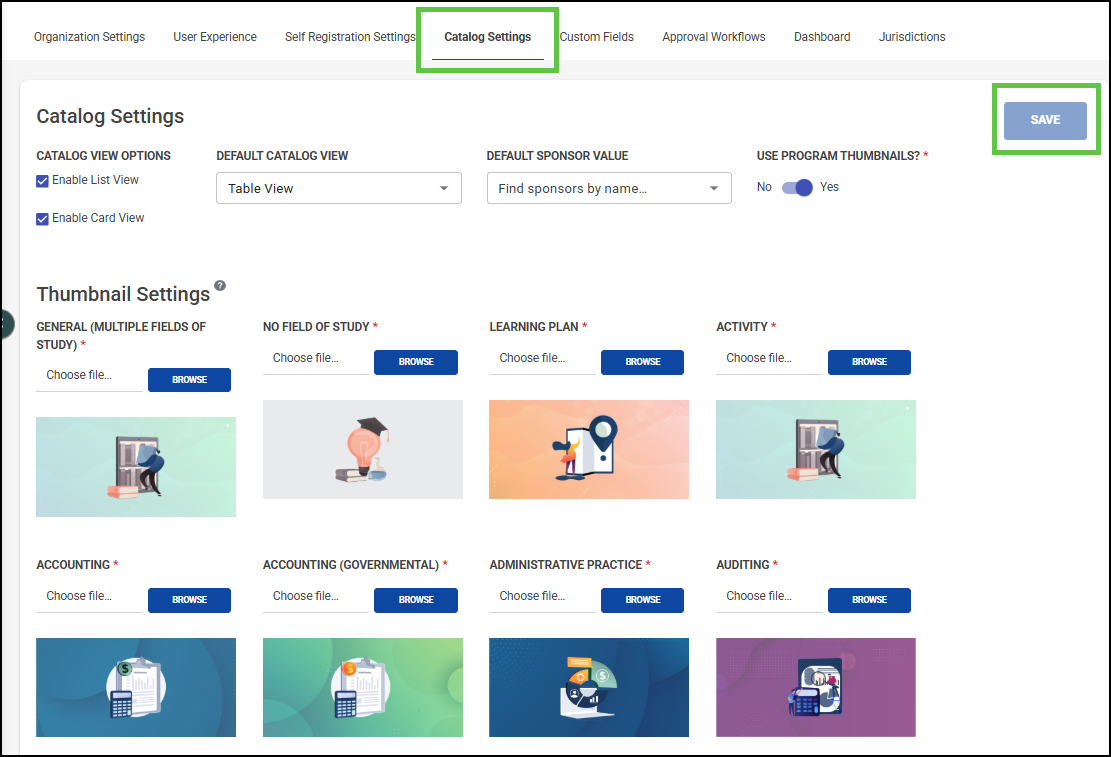Go to the Jurisdictions tab
1111x757 pixels.
point(912,37)
